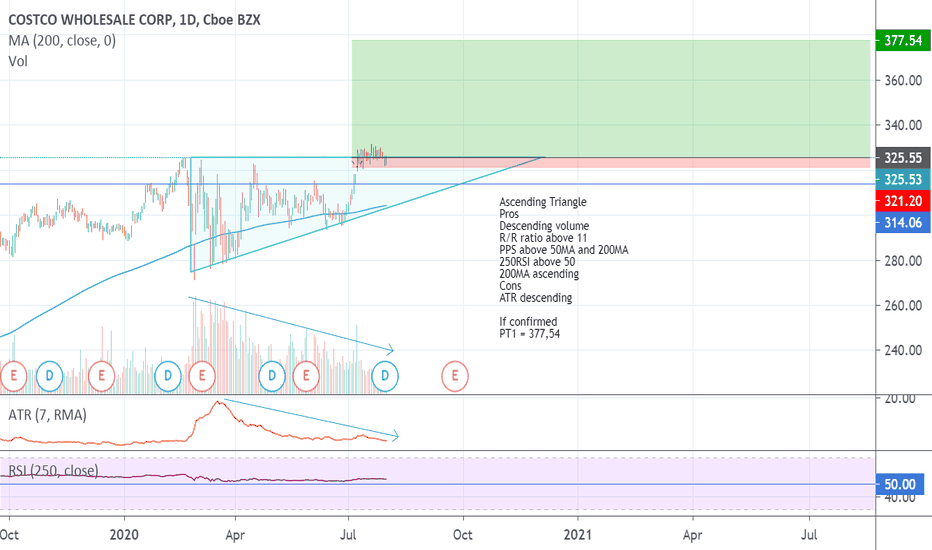This screenshot has height=550, width=932.
Task: Select the RSI (250, close) indicator label
Action: pos(53,471)
